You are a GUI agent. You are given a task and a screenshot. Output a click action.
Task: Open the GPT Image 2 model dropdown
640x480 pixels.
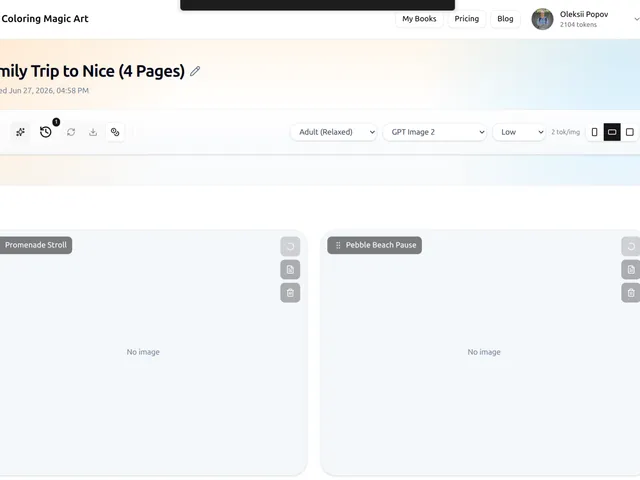pyautogui.click(x=435, y=132)
